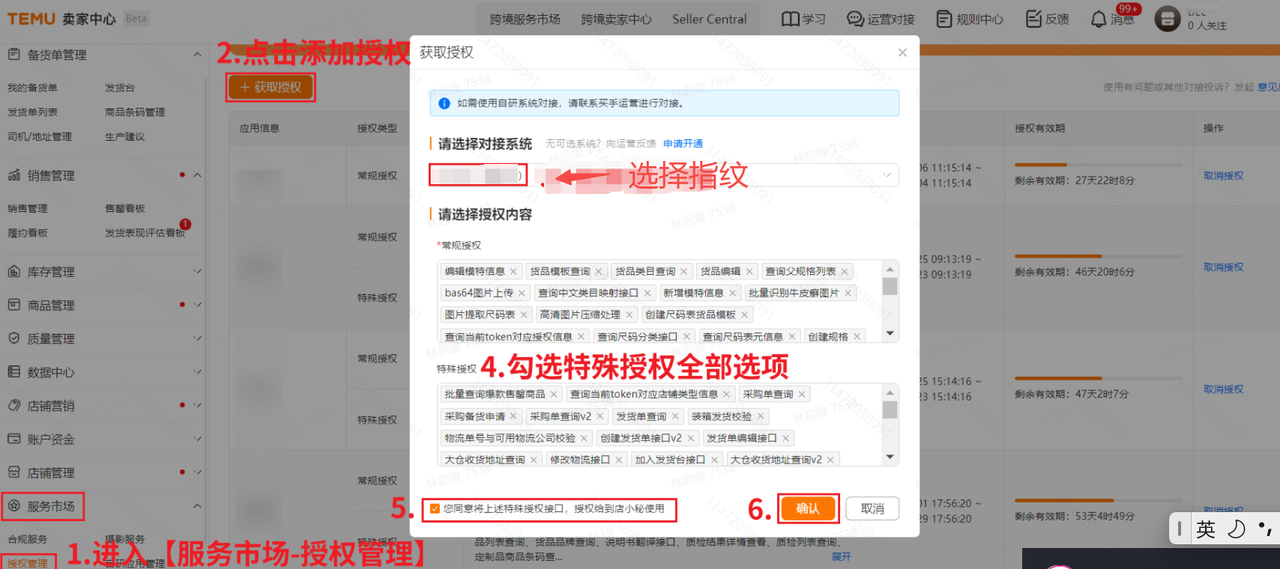Viewport: 1280px width, 569px height.
Task: Switch to the 跨境卖家中心 tab
Action: (x=616, y=19)
